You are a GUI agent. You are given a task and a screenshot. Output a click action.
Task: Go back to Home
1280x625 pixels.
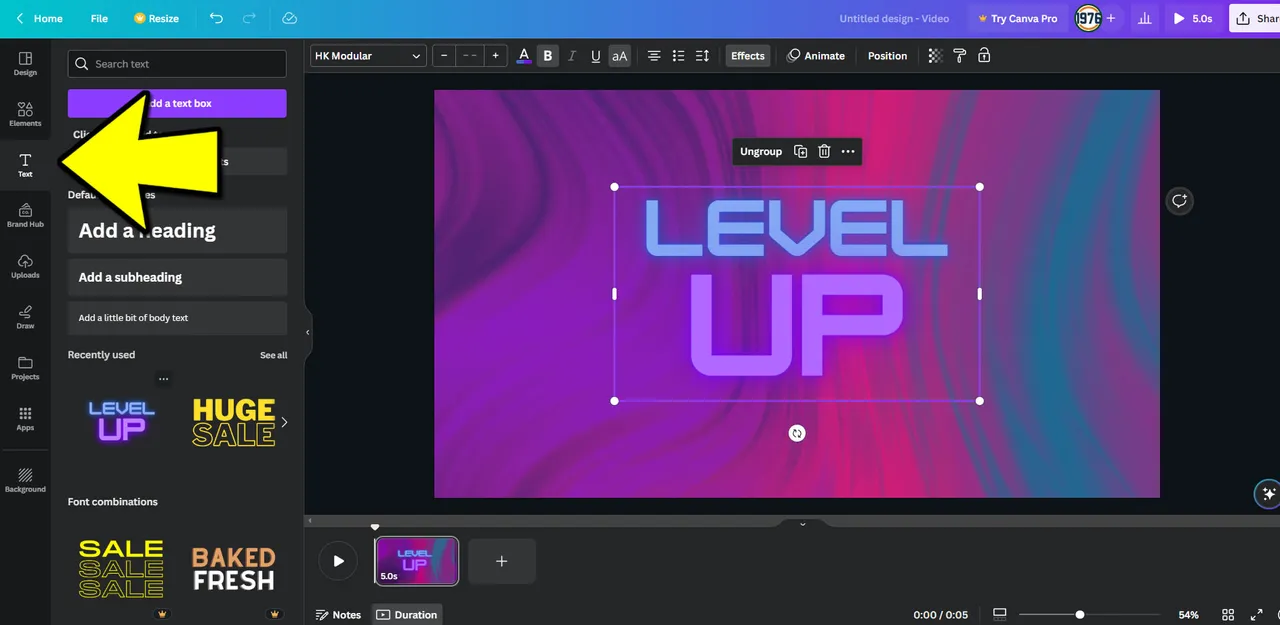point(39,18)
